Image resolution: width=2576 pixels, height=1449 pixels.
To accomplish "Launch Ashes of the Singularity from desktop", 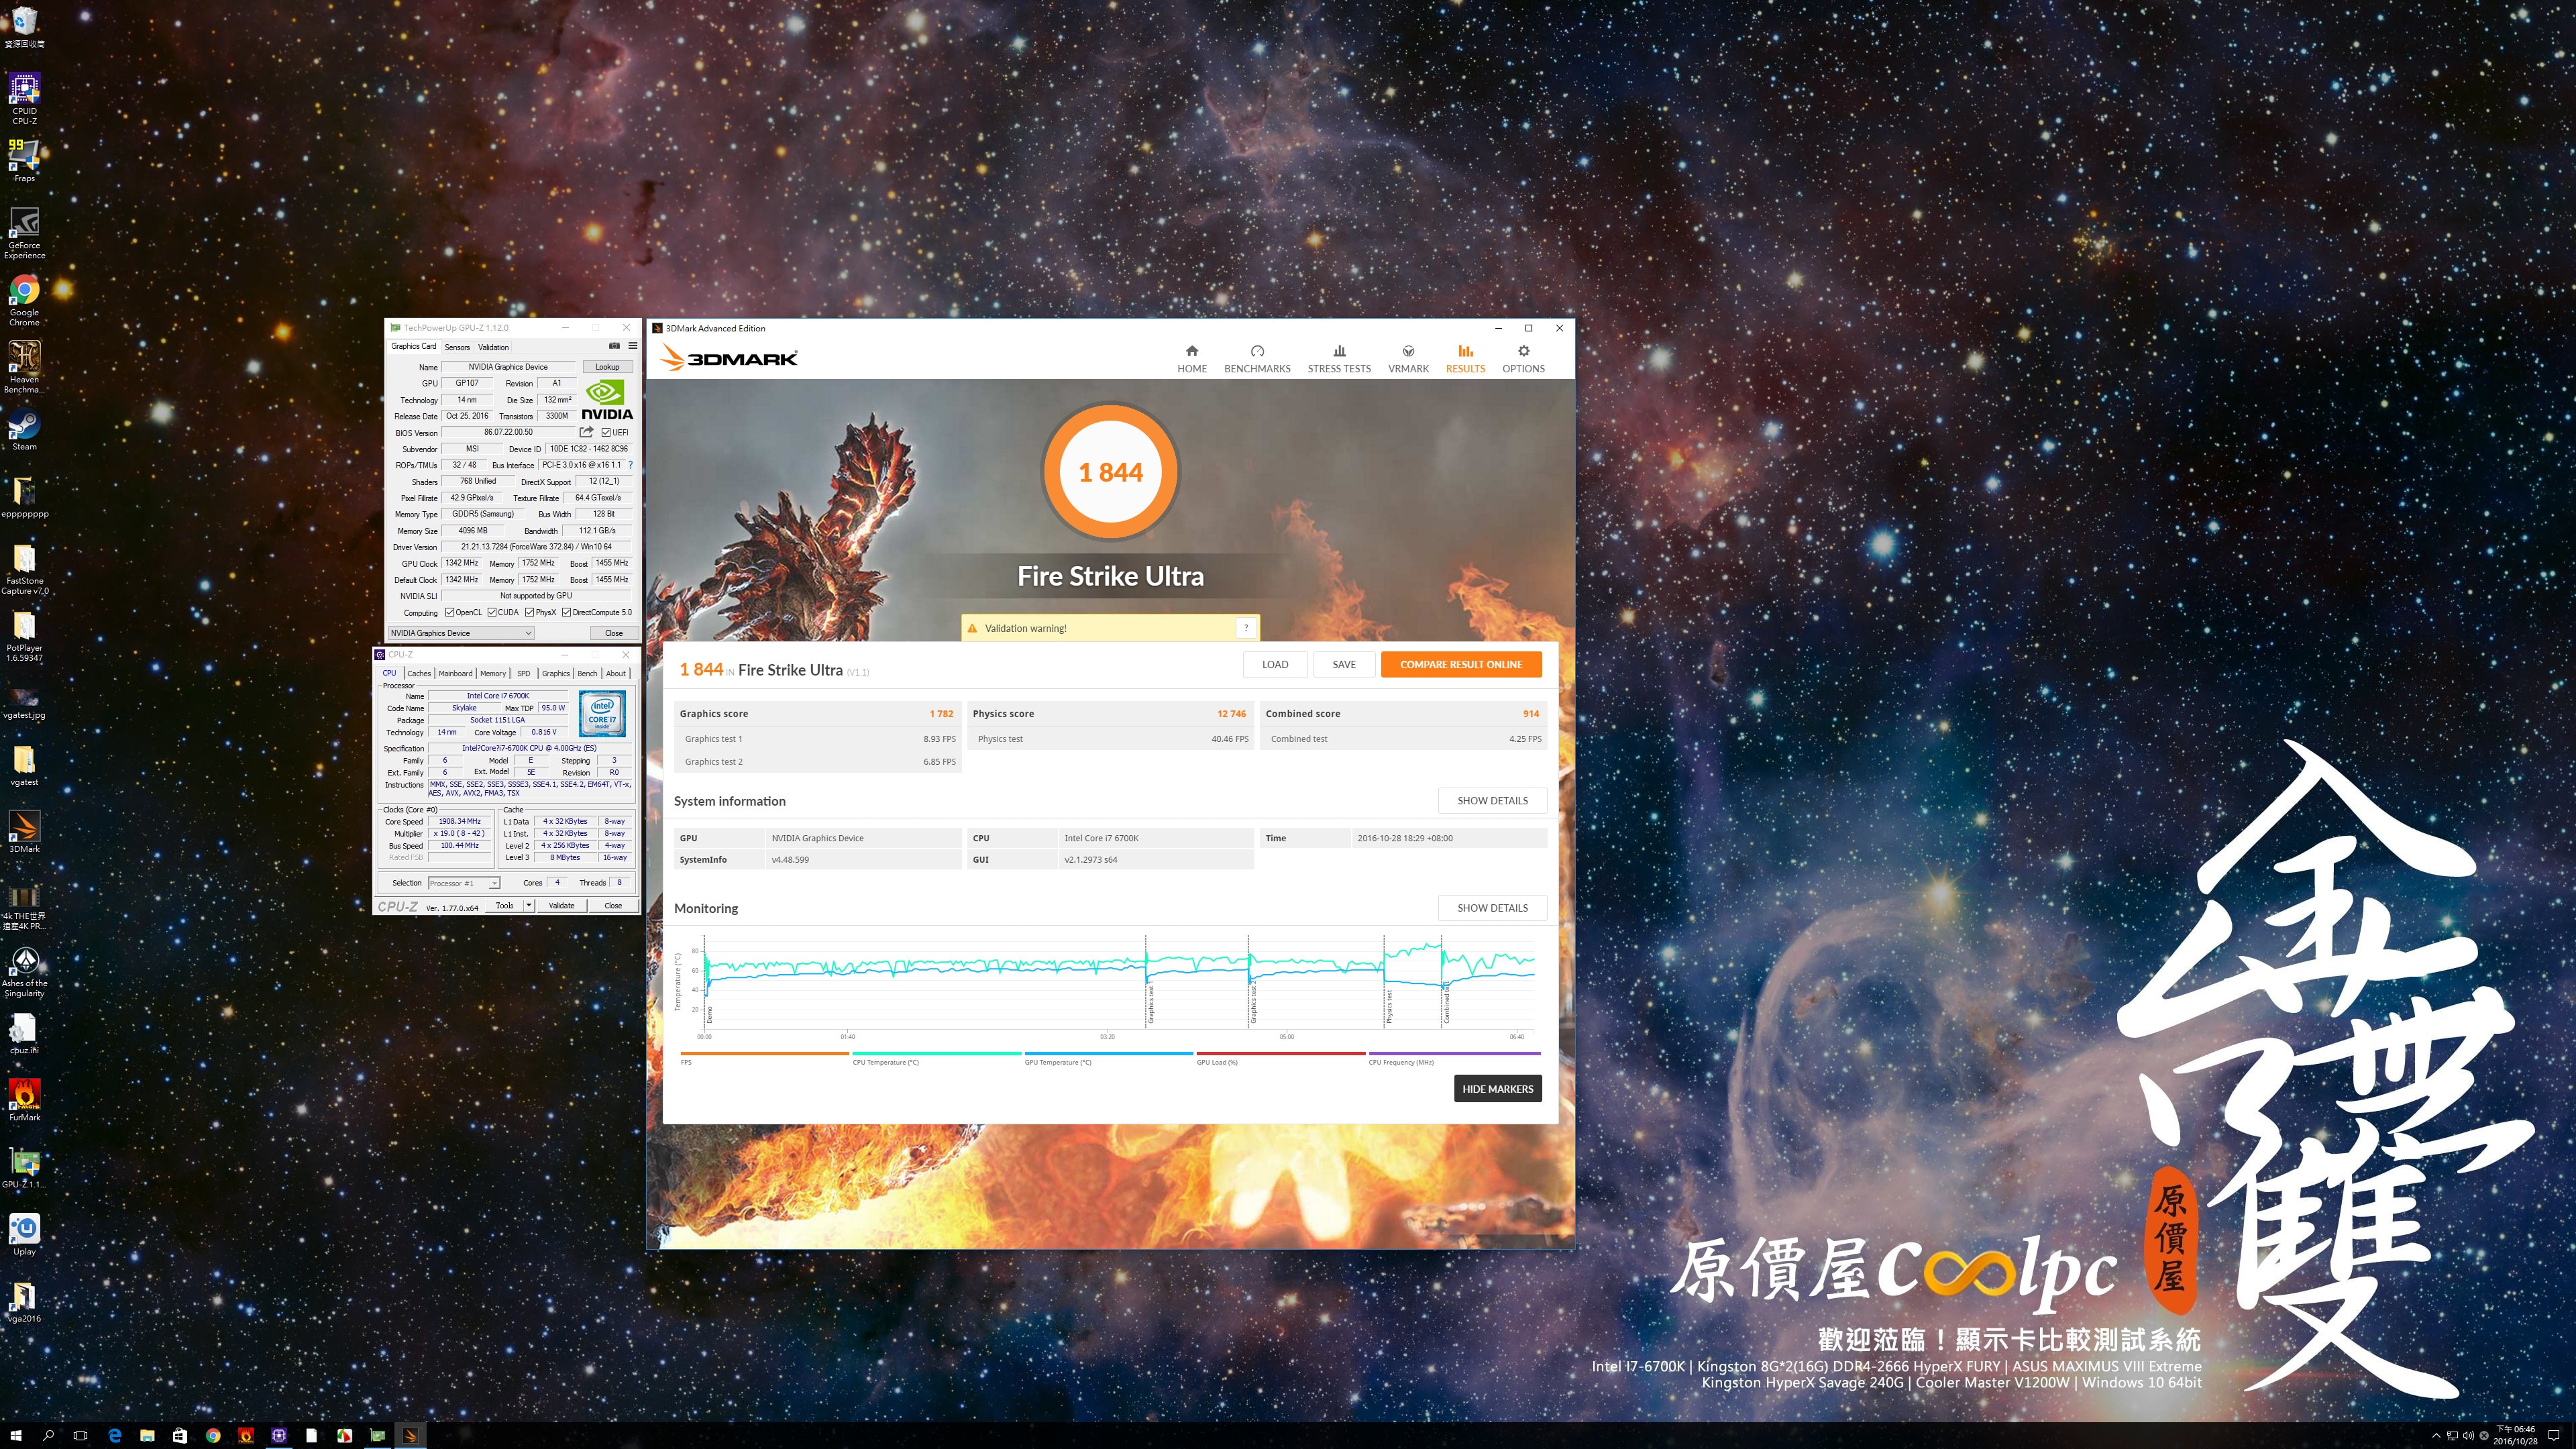I will 24,972.
